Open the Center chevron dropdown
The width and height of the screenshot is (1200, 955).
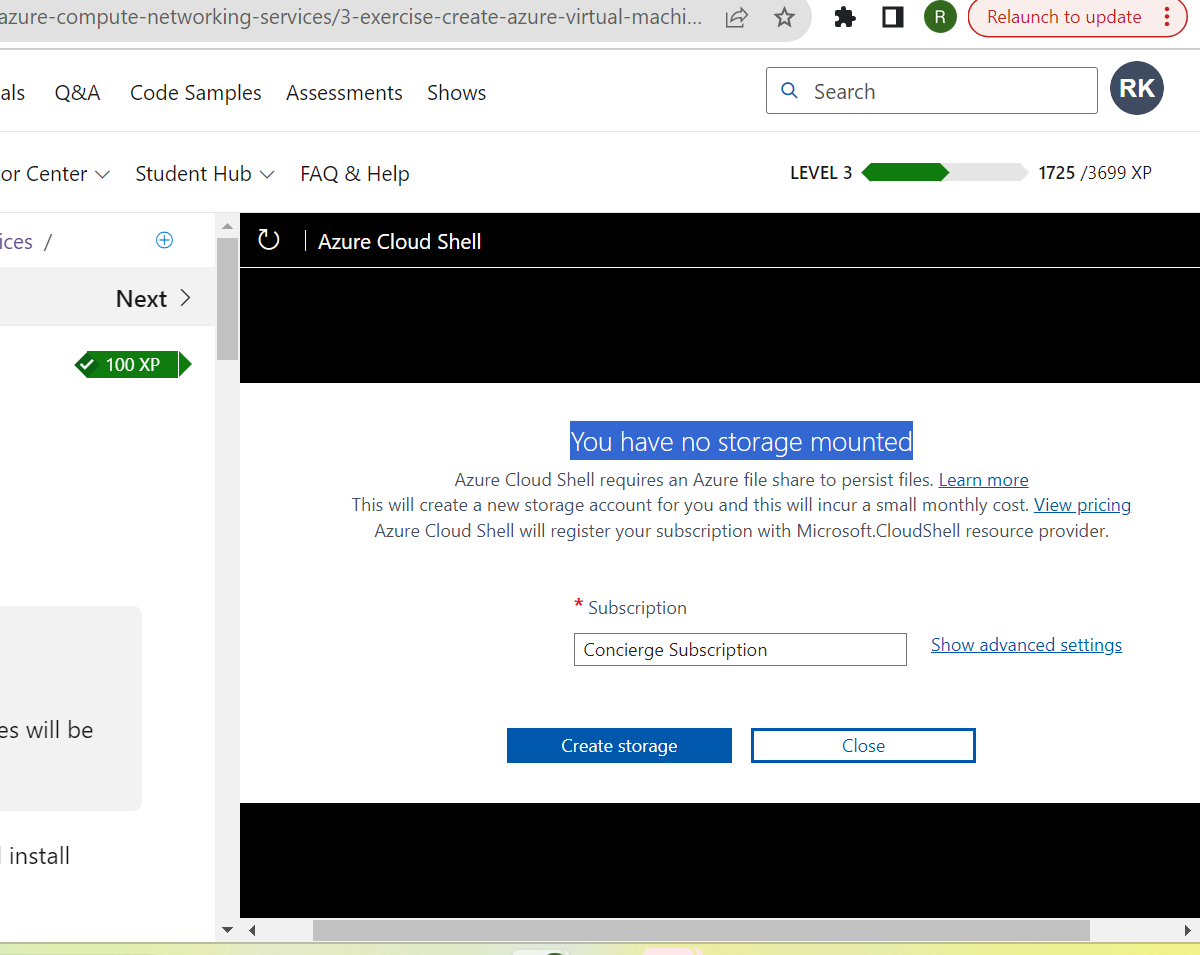pyautogui.click(x=56, y=173)
